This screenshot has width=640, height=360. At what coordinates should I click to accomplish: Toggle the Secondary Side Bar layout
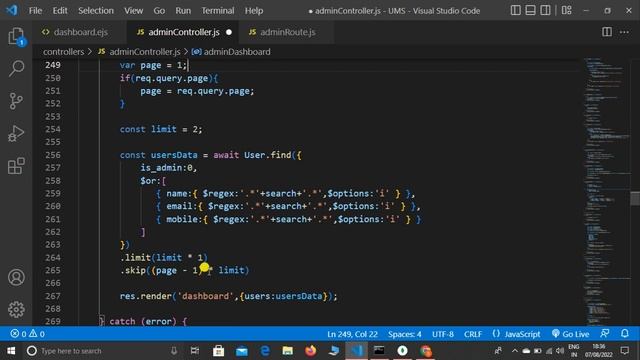pyautogui.click(x=545, y=10)
